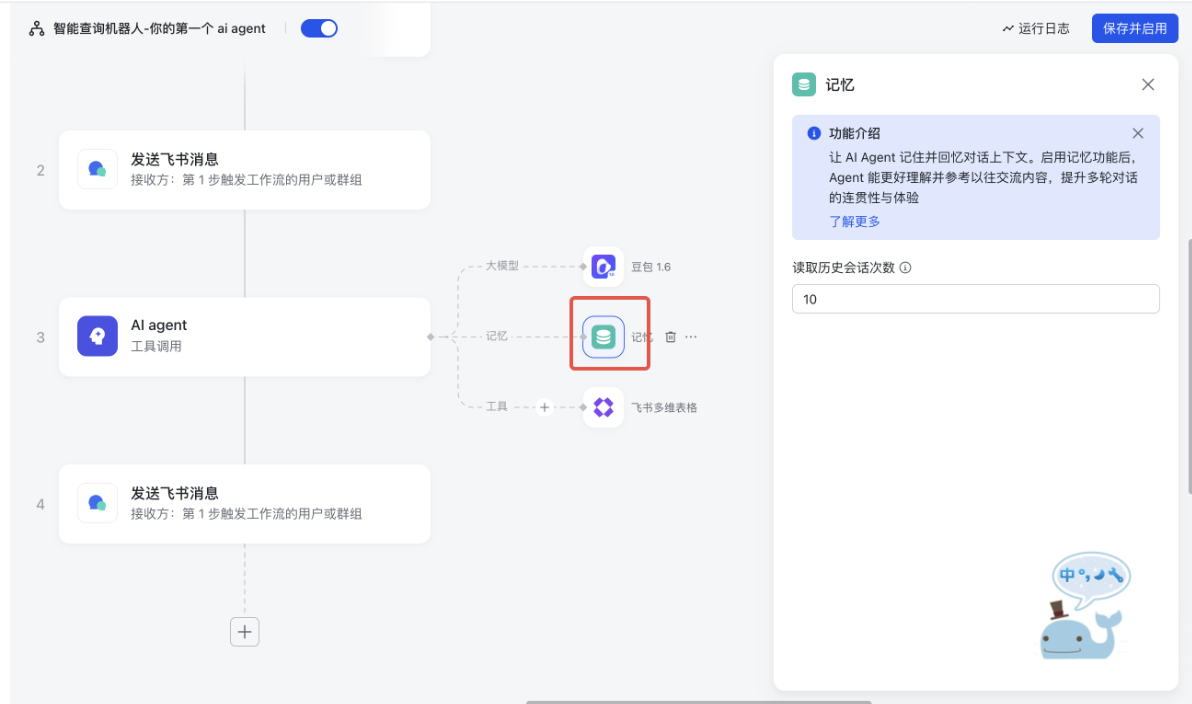
Task: Click the 飞书多维表格 tool icon
Action: tap(603, 407)
